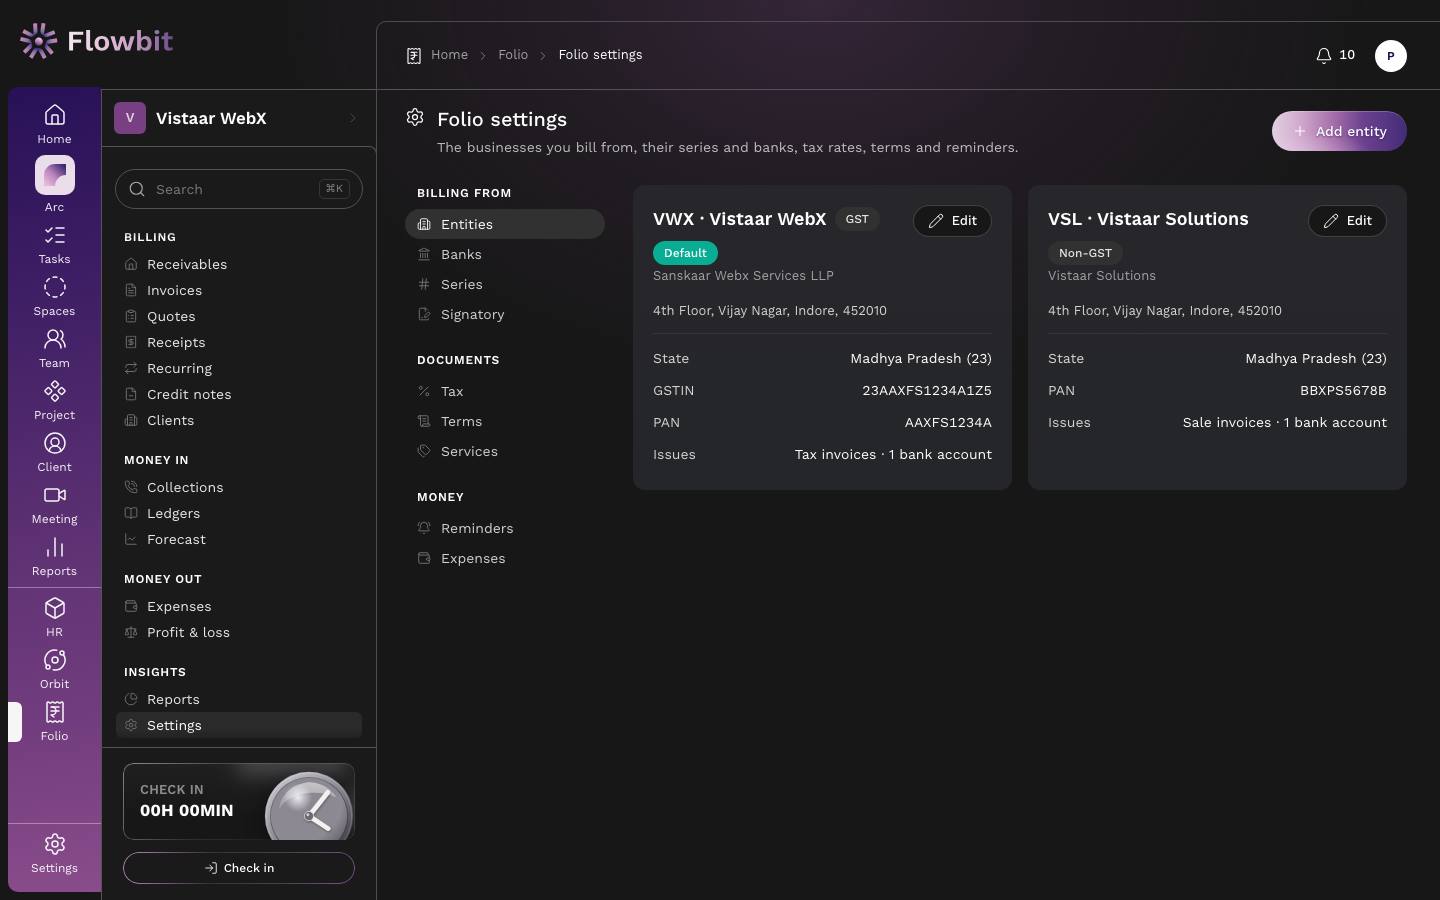Click the Check in button
Image resolution: width=1440 pixels, height=900 pixels.
[x=239, y=868]
